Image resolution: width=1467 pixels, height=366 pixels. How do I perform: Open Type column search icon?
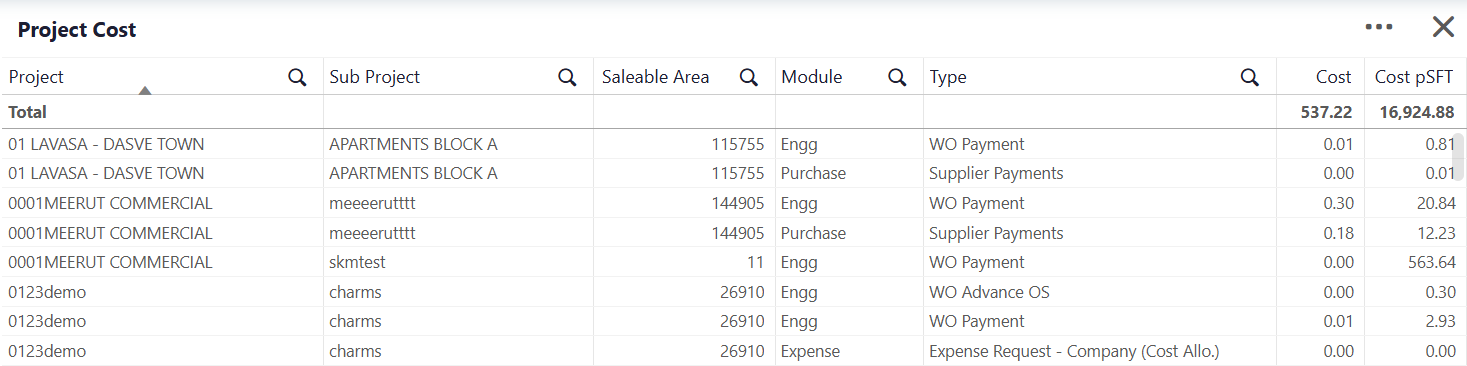click(x=1250, y=77)
